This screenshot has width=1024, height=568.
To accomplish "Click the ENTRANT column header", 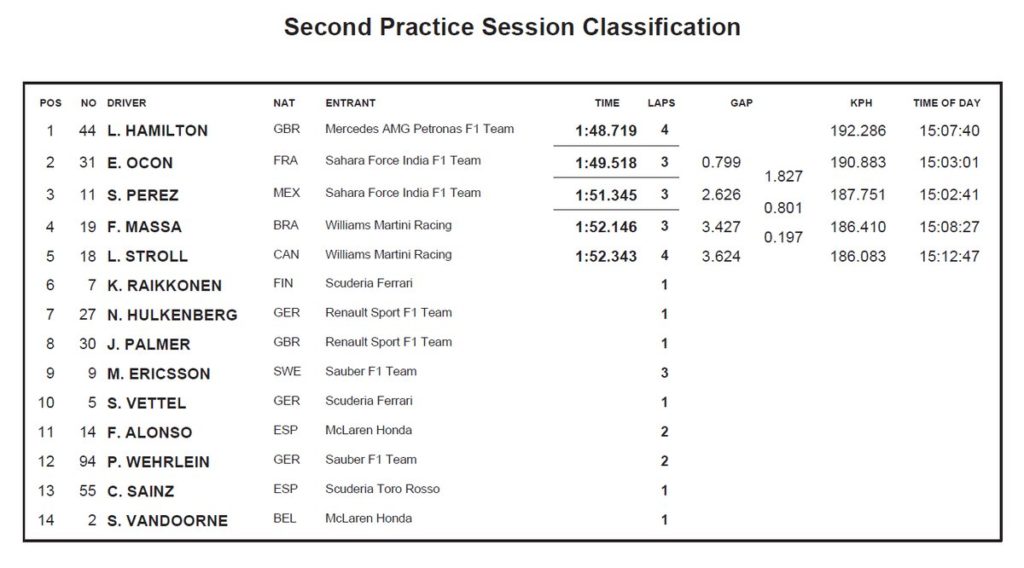I will coord(350,103).
